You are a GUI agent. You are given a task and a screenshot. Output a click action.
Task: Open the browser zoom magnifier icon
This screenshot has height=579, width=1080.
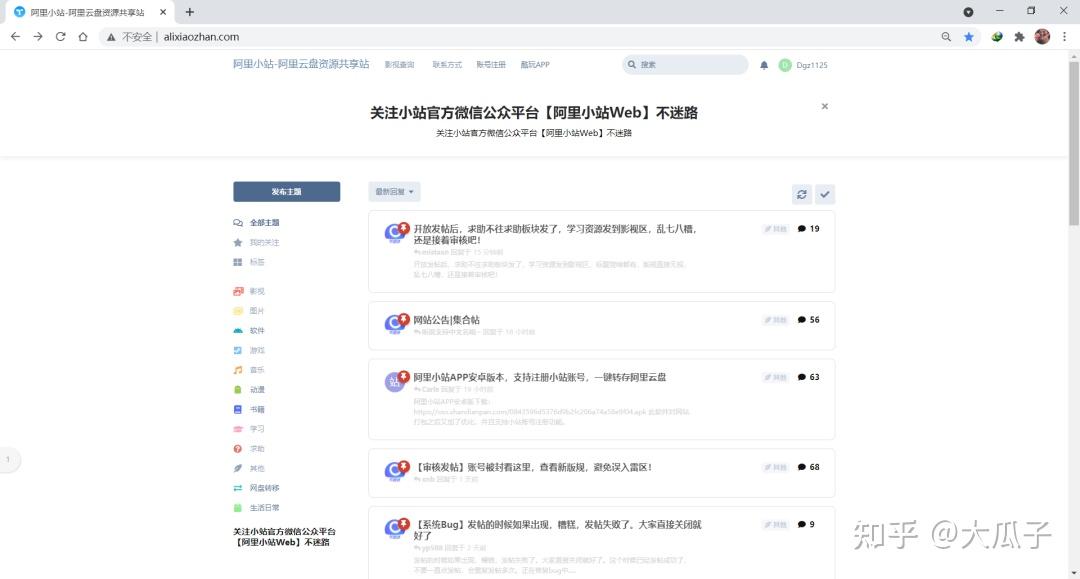pos(946,36)
